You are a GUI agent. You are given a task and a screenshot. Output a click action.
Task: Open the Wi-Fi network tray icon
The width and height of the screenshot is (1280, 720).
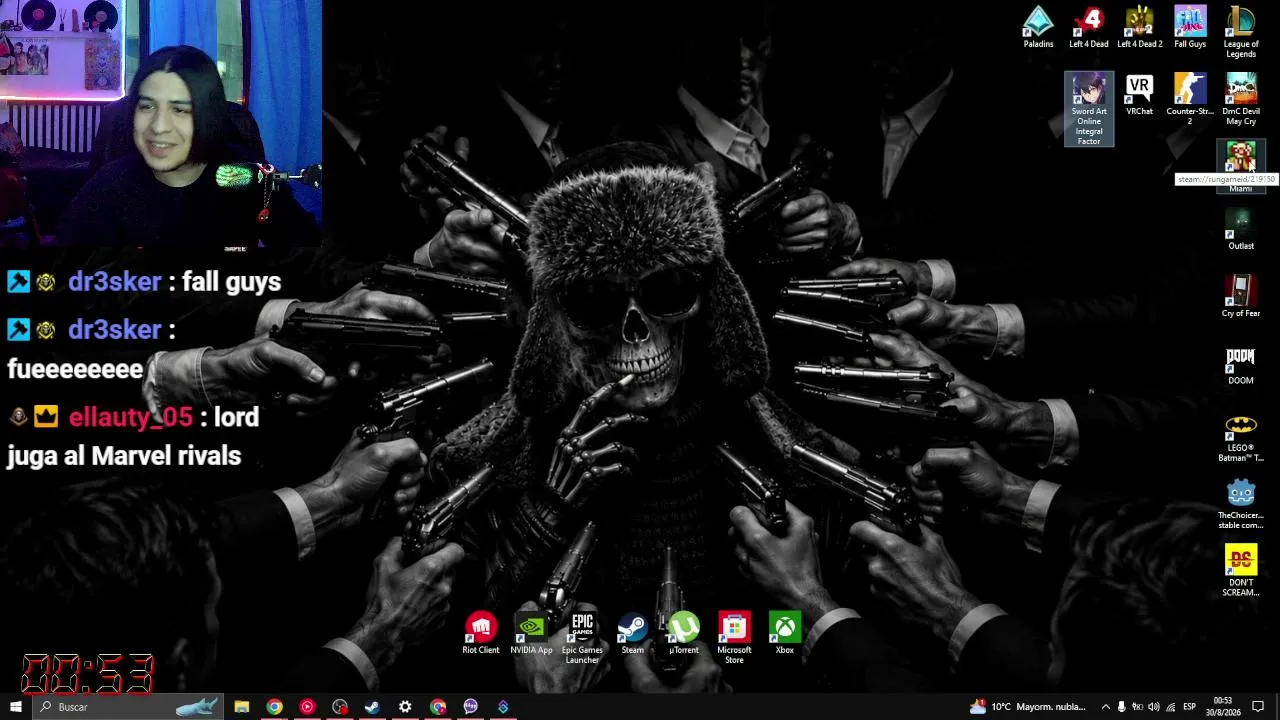point(1170,707)
